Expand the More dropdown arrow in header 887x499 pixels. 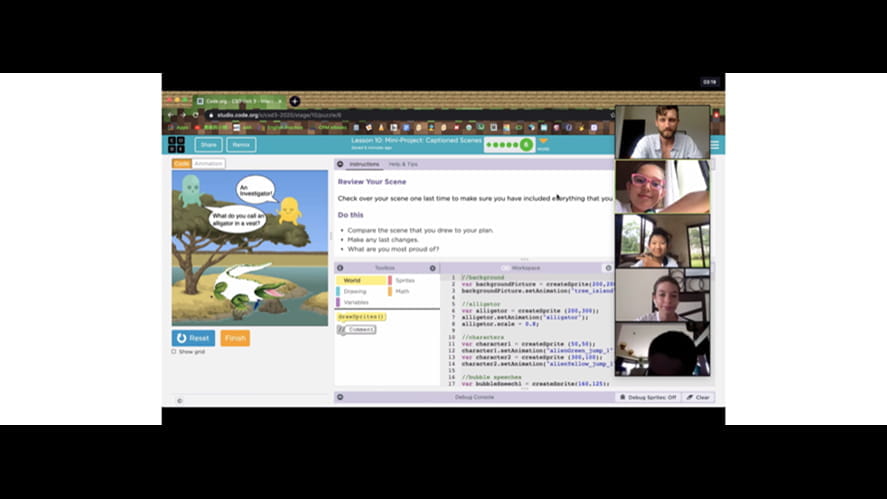click(x=543, y=141)
